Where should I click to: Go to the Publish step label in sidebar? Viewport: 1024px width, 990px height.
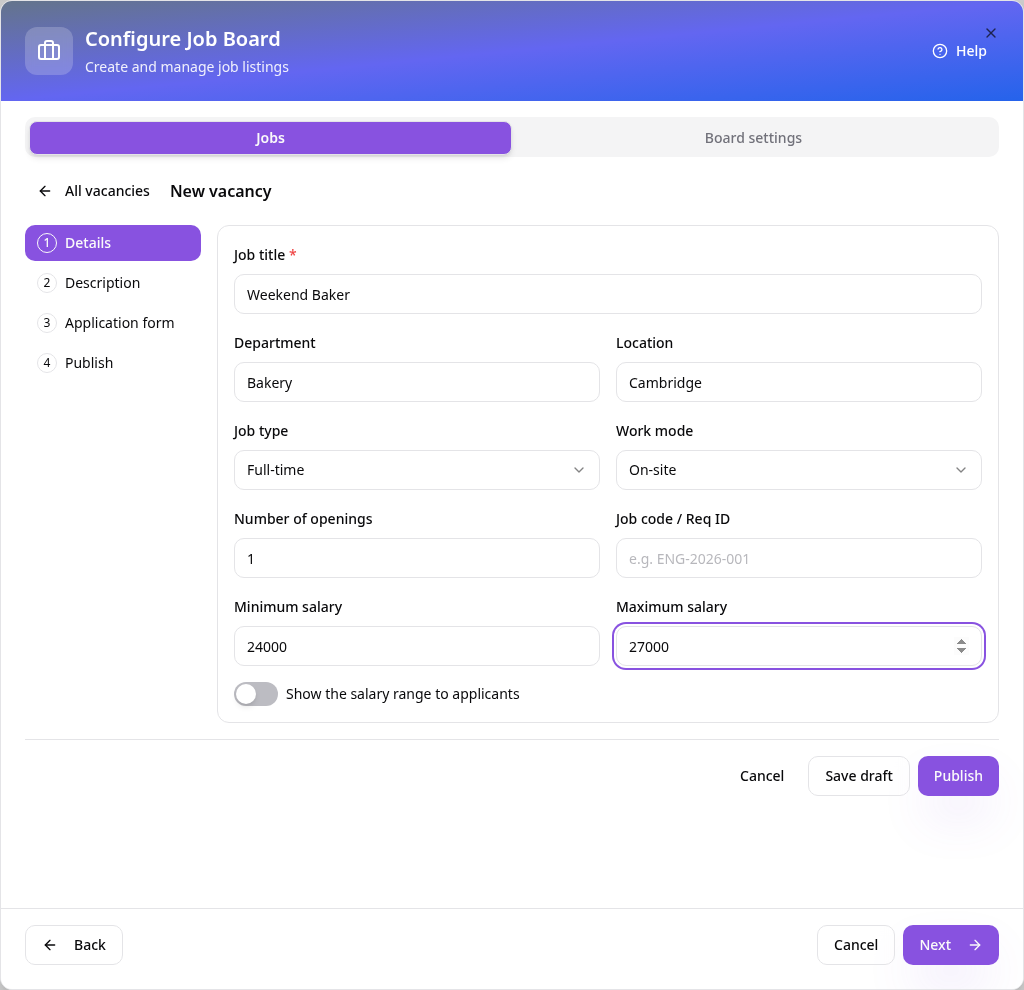click(89, 362)
